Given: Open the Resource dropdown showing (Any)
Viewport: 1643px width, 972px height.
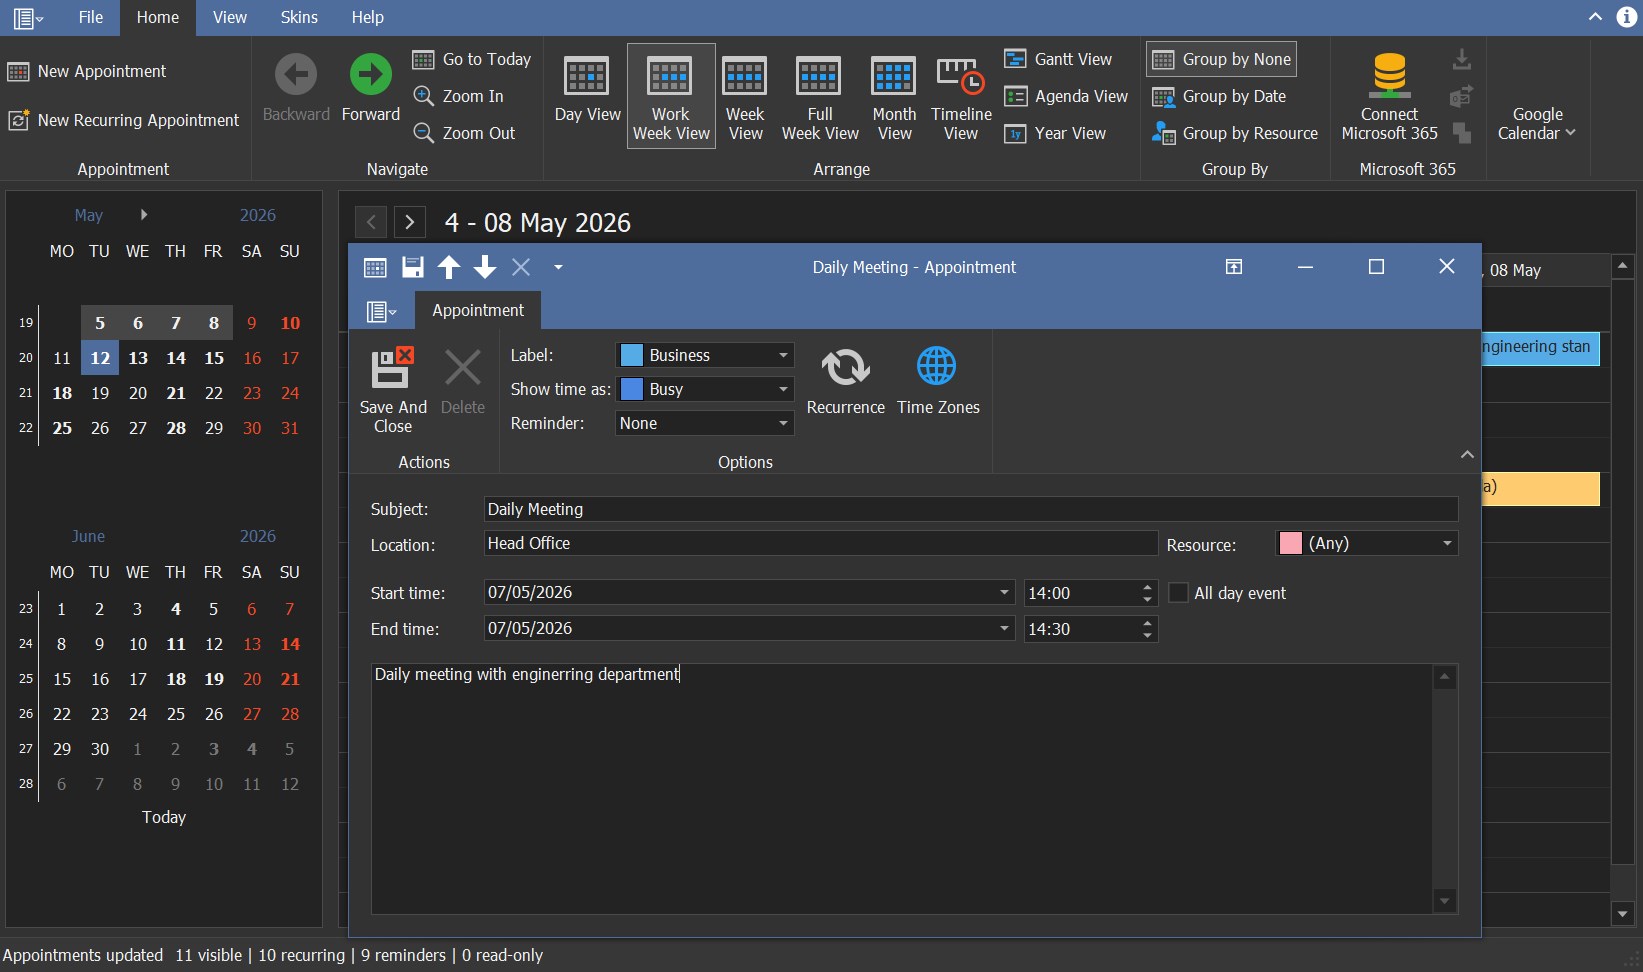Looking at the screenshot, I should (x=1447, y=543).
